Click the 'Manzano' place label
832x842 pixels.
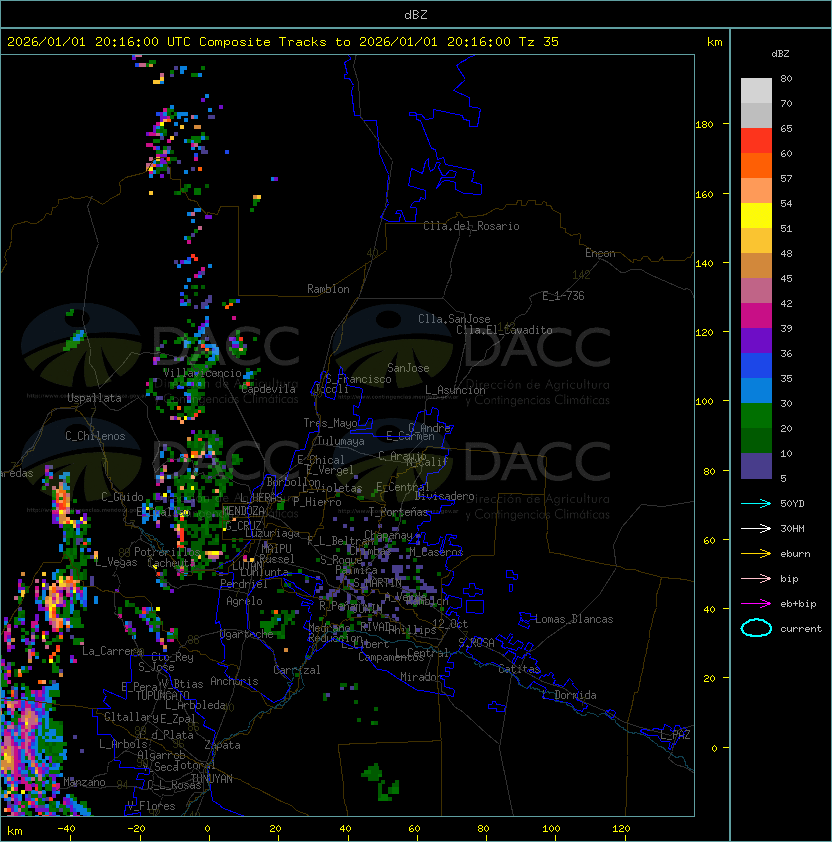click(x=84, y=782)
